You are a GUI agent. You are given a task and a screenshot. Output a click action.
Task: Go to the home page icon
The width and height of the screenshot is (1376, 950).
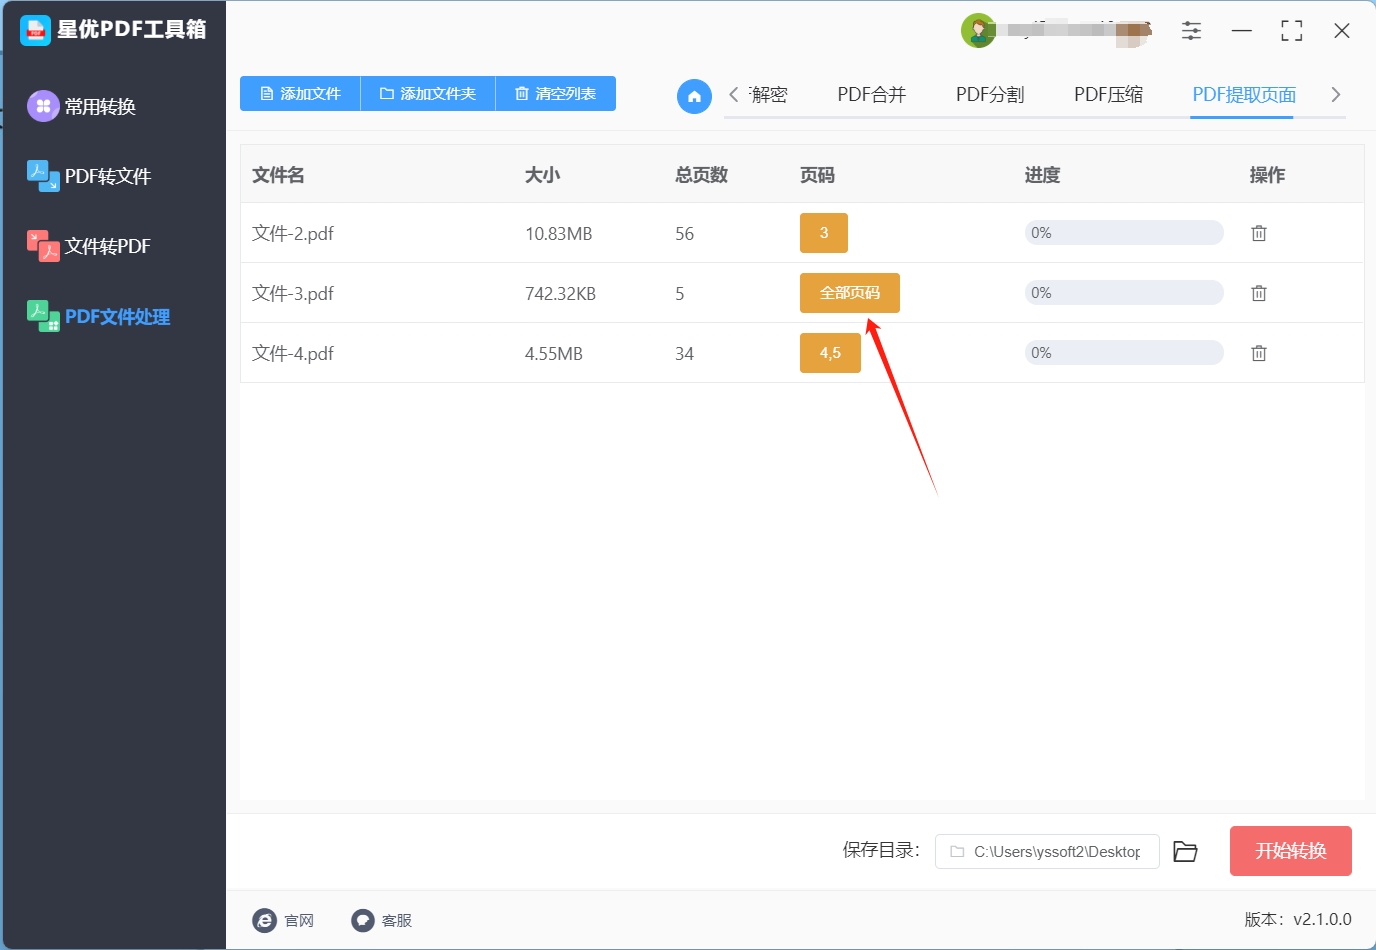(694, 96)
